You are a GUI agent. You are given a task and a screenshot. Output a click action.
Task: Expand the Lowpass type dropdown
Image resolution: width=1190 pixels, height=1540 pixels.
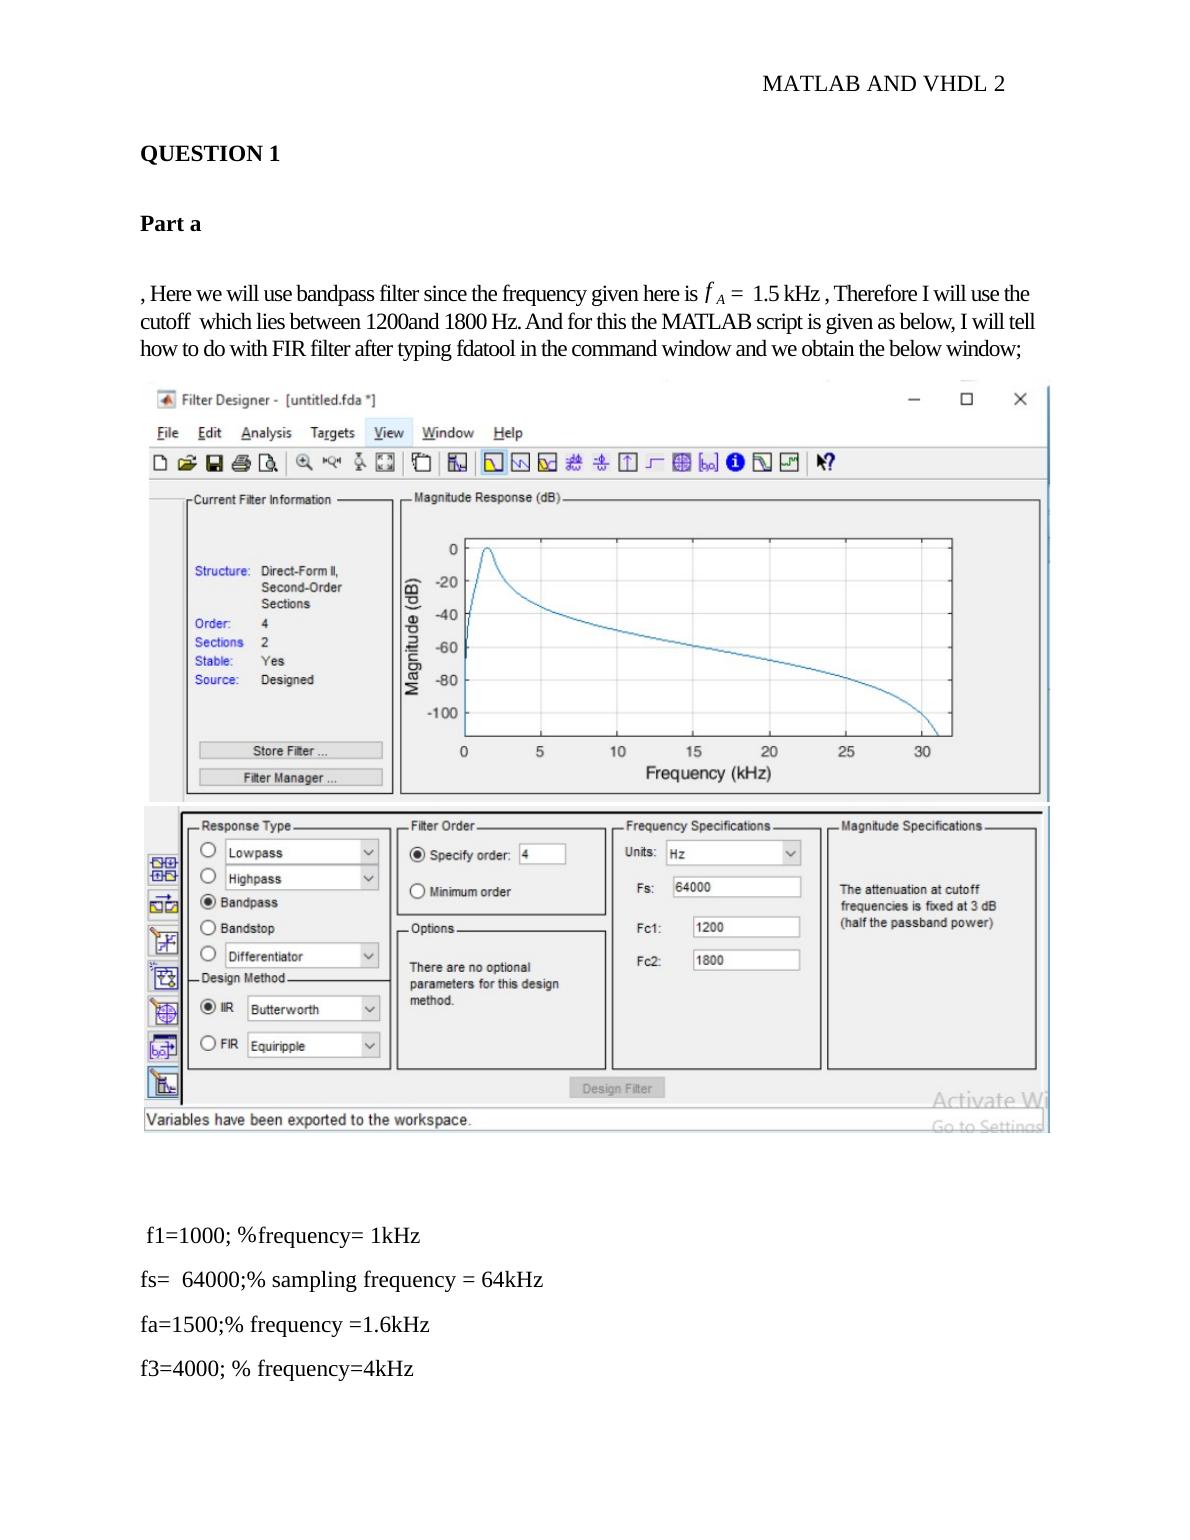pos(369,853)
